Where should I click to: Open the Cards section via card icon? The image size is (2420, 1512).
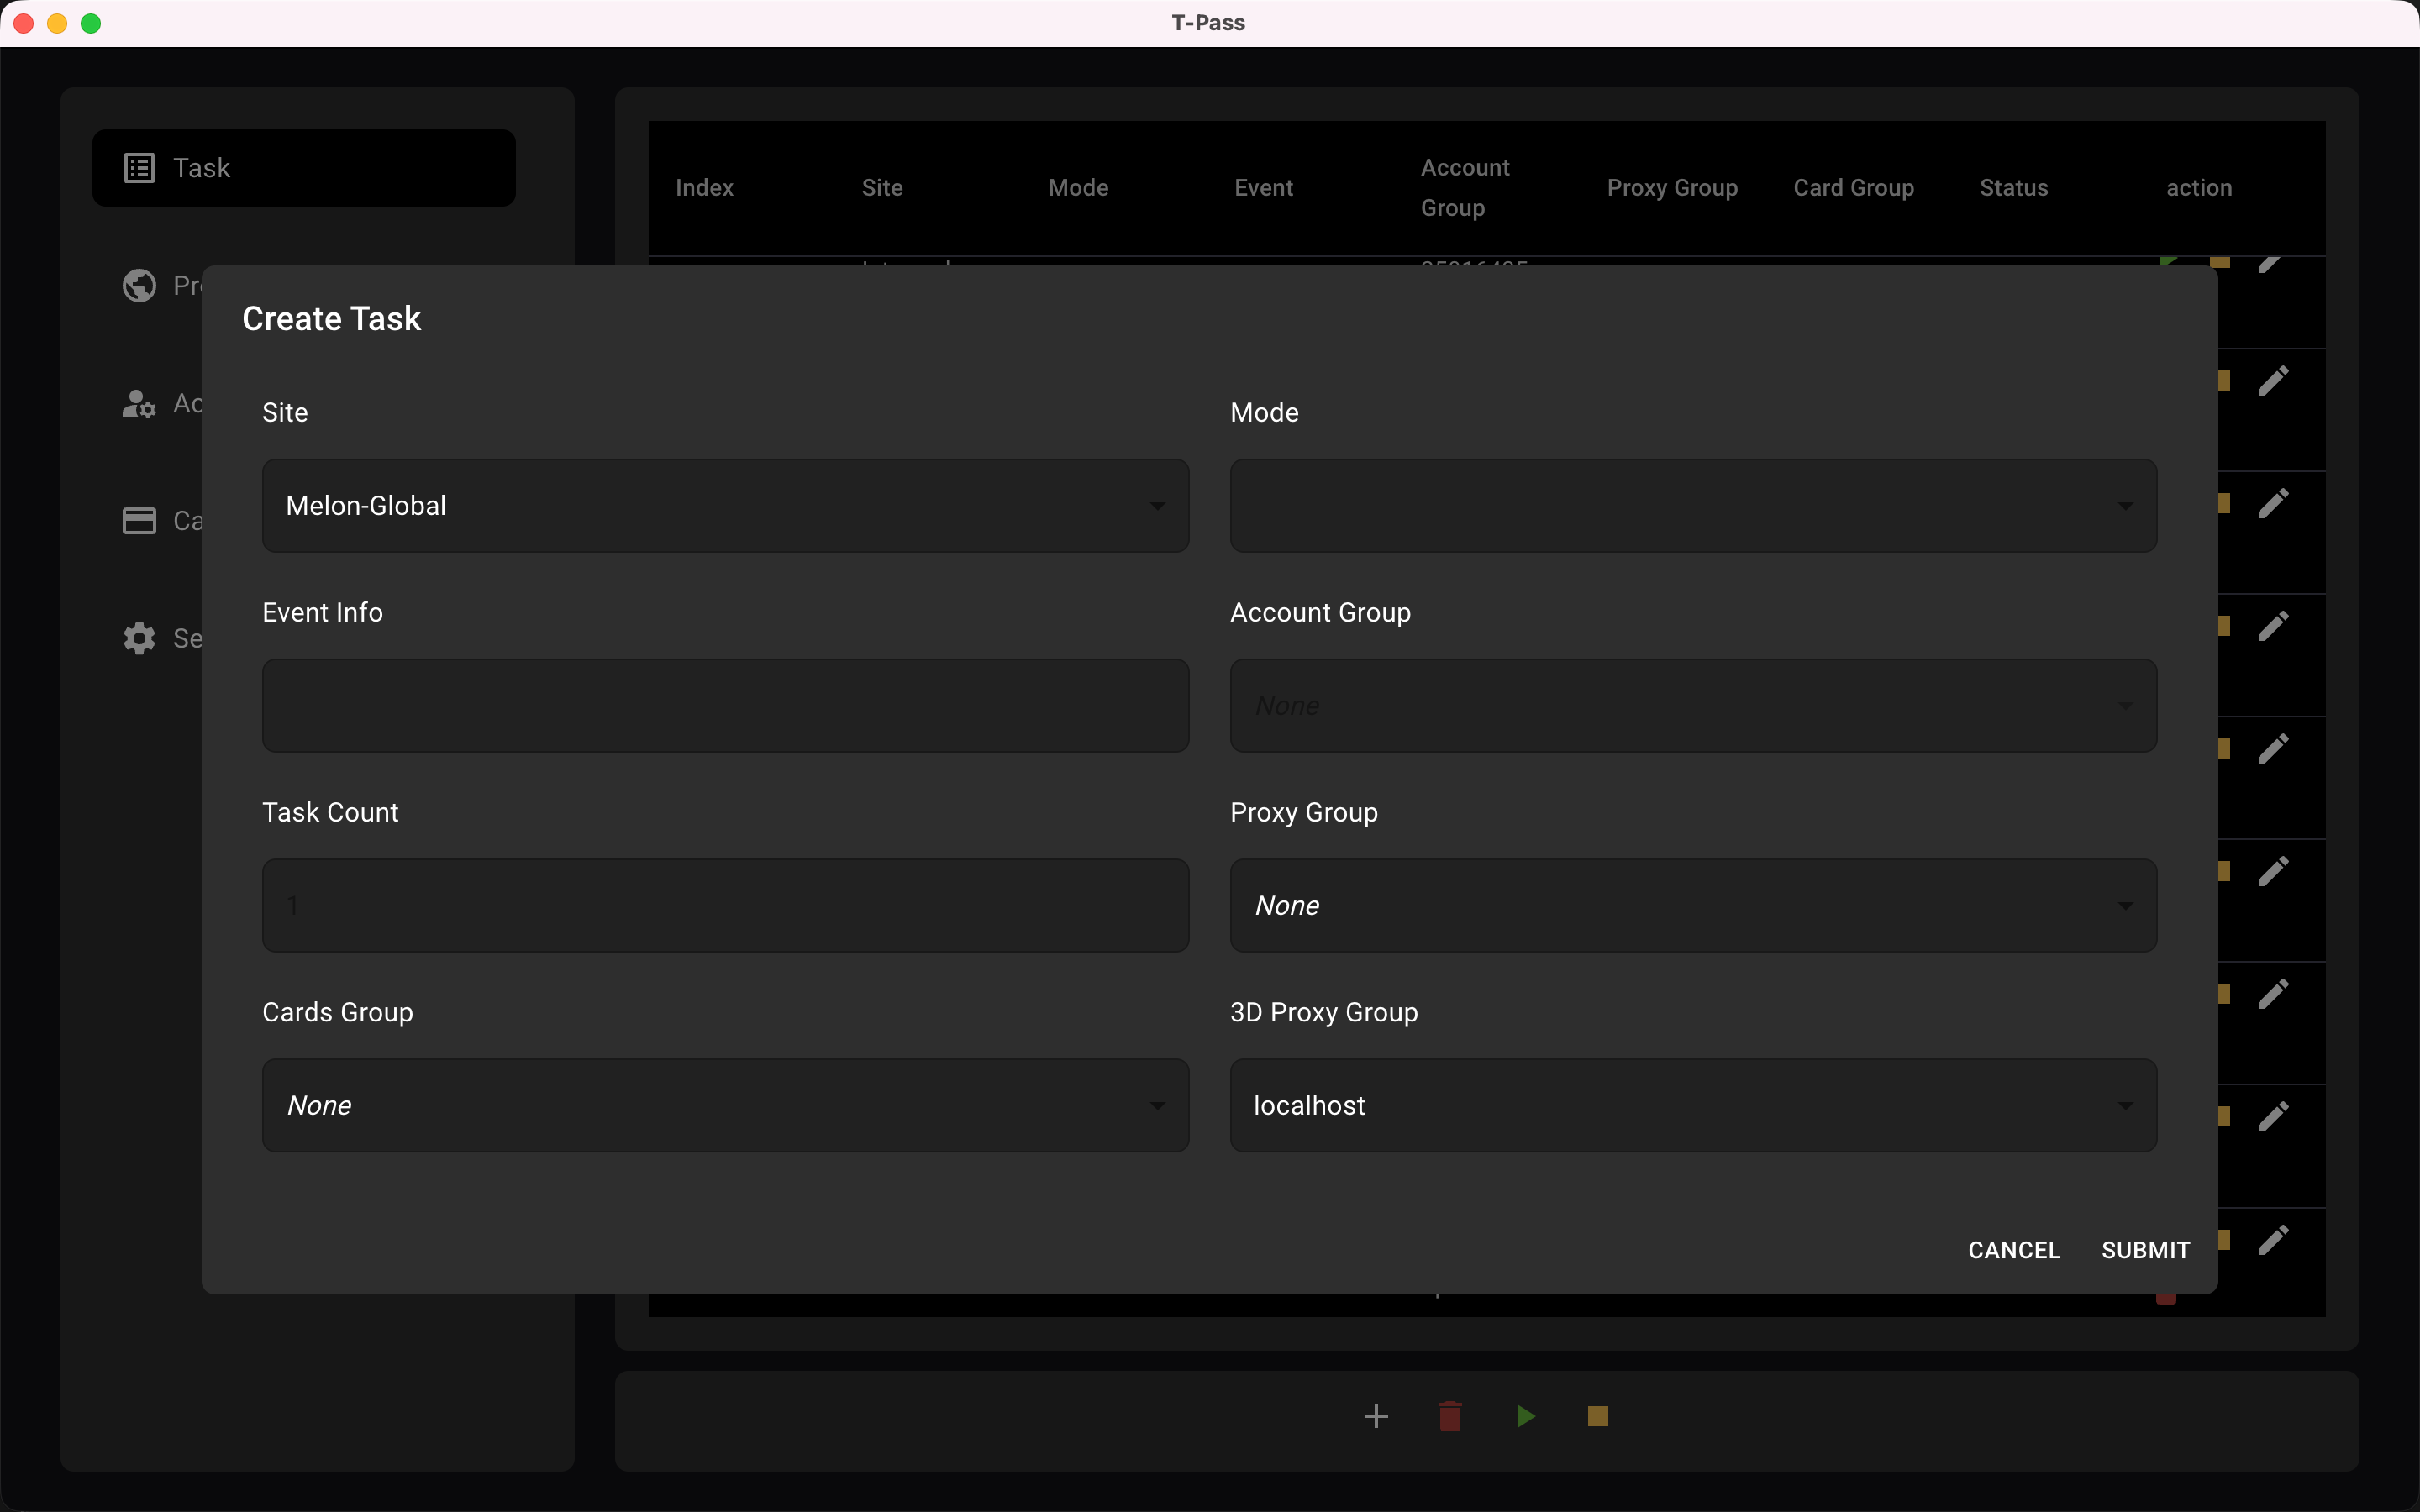pyautogui.click(x=139, y=520)
